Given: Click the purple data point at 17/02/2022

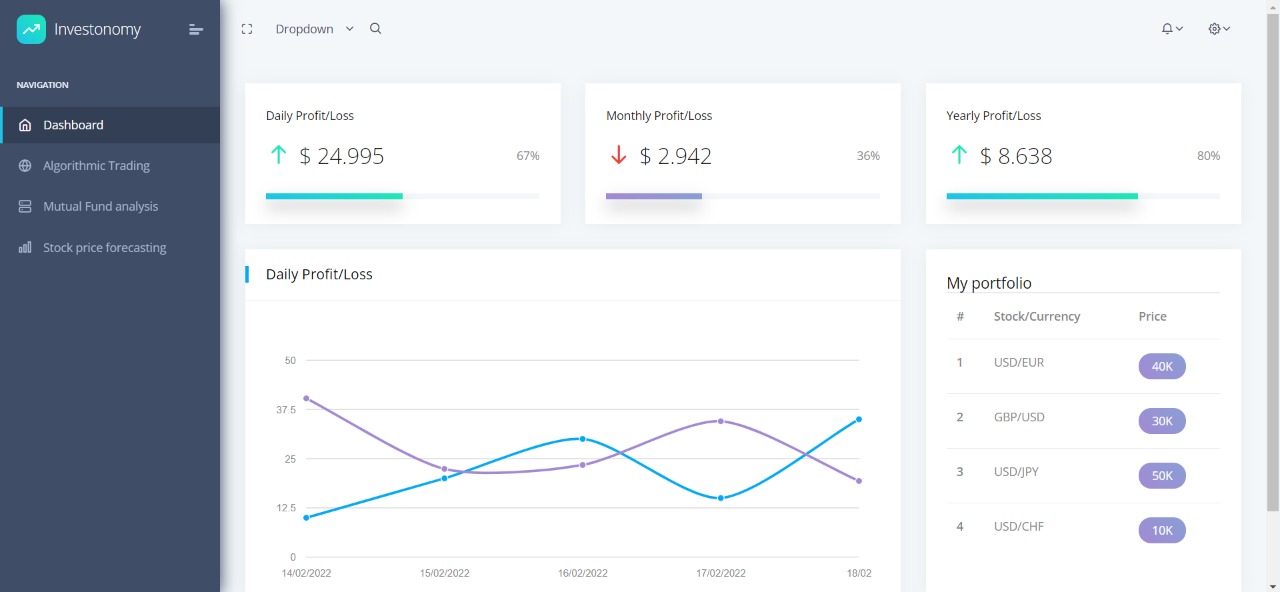Looking at the screenshot, I should tap(721, 421).
